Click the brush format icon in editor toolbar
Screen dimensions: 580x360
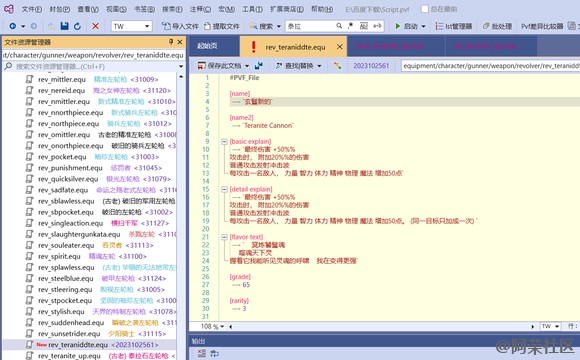(337, 66)
